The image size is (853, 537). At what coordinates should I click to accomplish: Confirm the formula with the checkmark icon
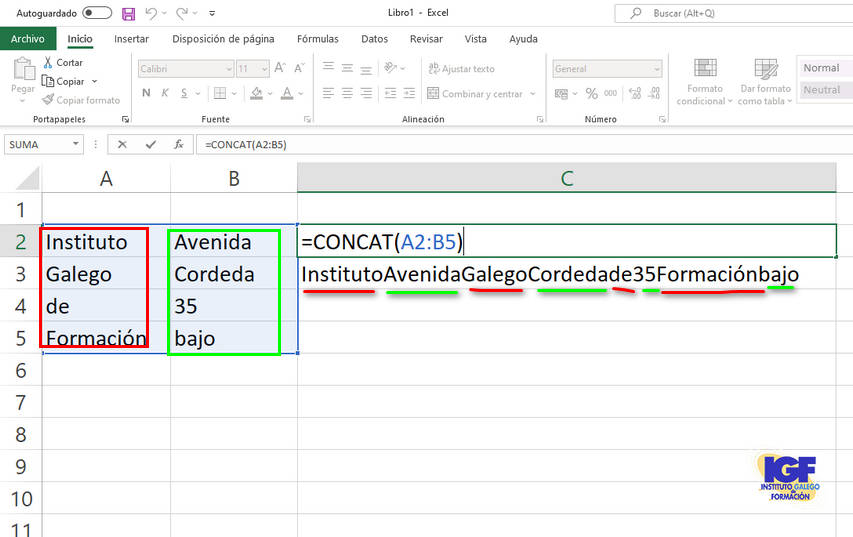[x=150, y=144]
